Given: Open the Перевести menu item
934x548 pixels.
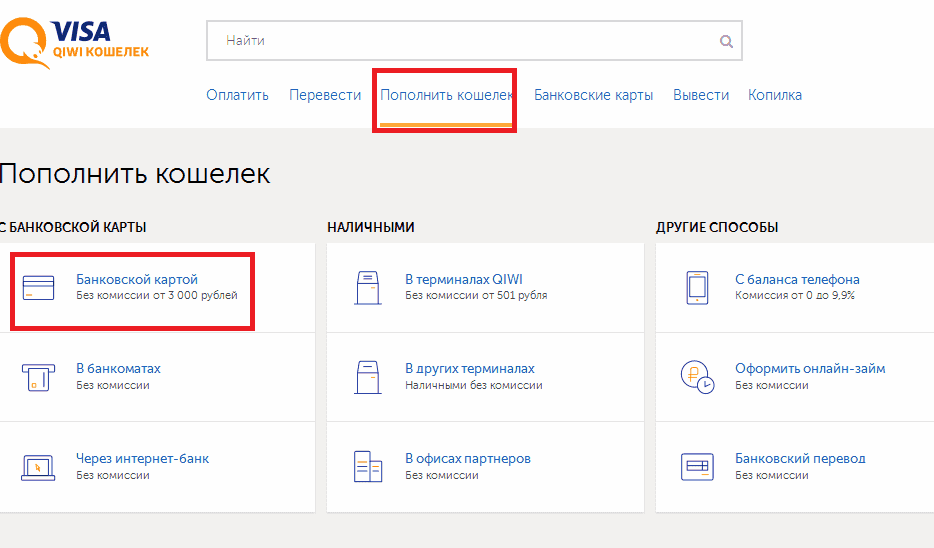Looking at the screenshot, I should click(325, 95).
